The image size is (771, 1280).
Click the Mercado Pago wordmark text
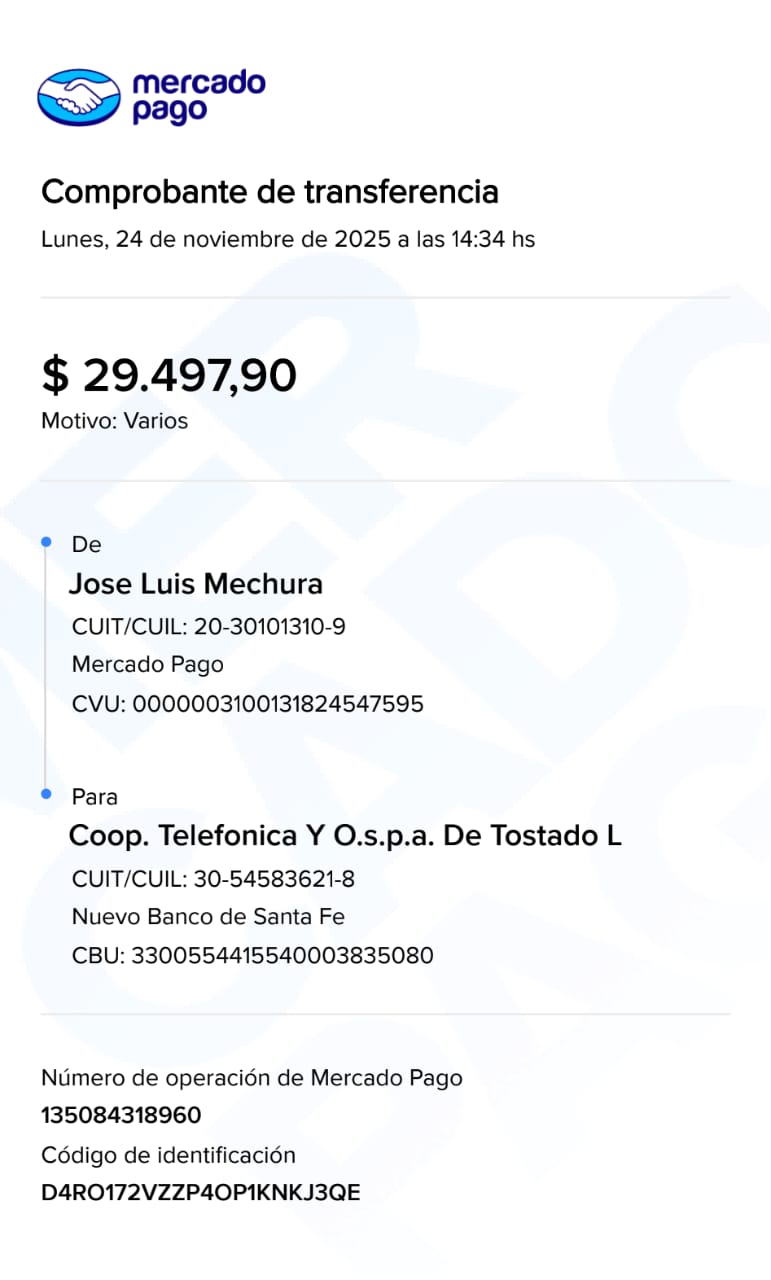(x=198, y=96)
